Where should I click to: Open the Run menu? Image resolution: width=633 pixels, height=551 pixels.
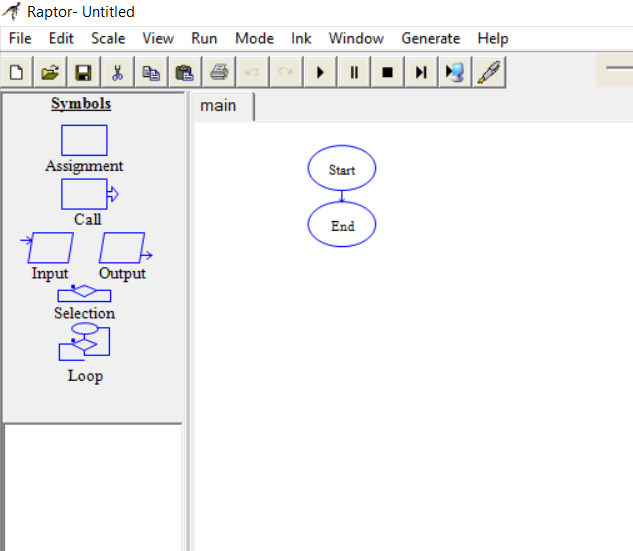pyautogui.click(x=204, y=39)
